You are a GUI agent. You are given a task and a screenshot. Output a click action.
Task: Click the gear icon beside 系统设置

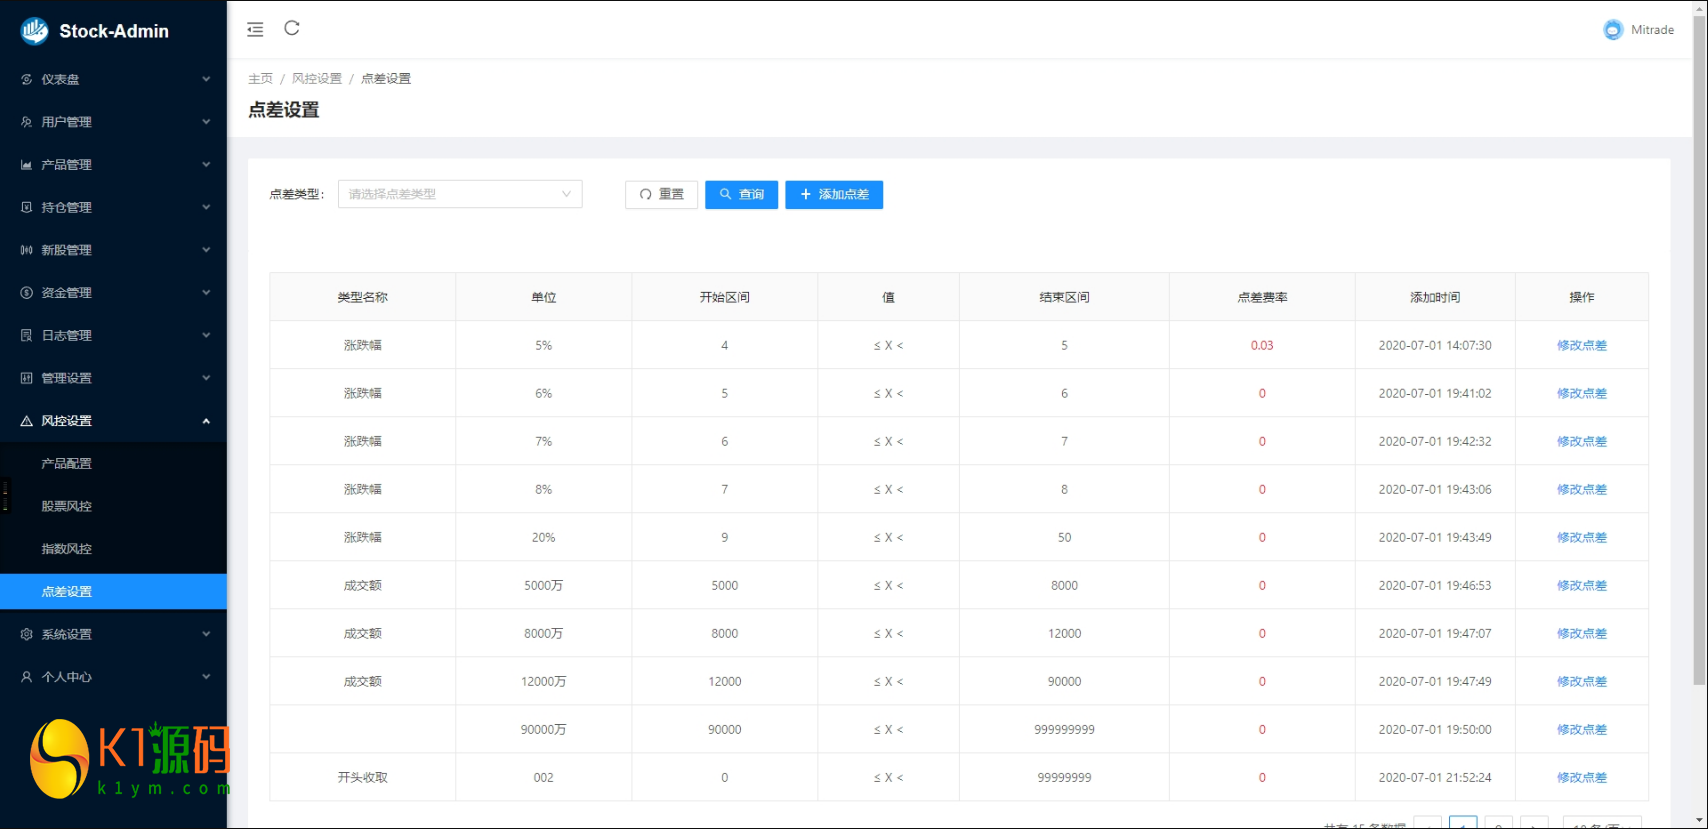pos(26,634)
